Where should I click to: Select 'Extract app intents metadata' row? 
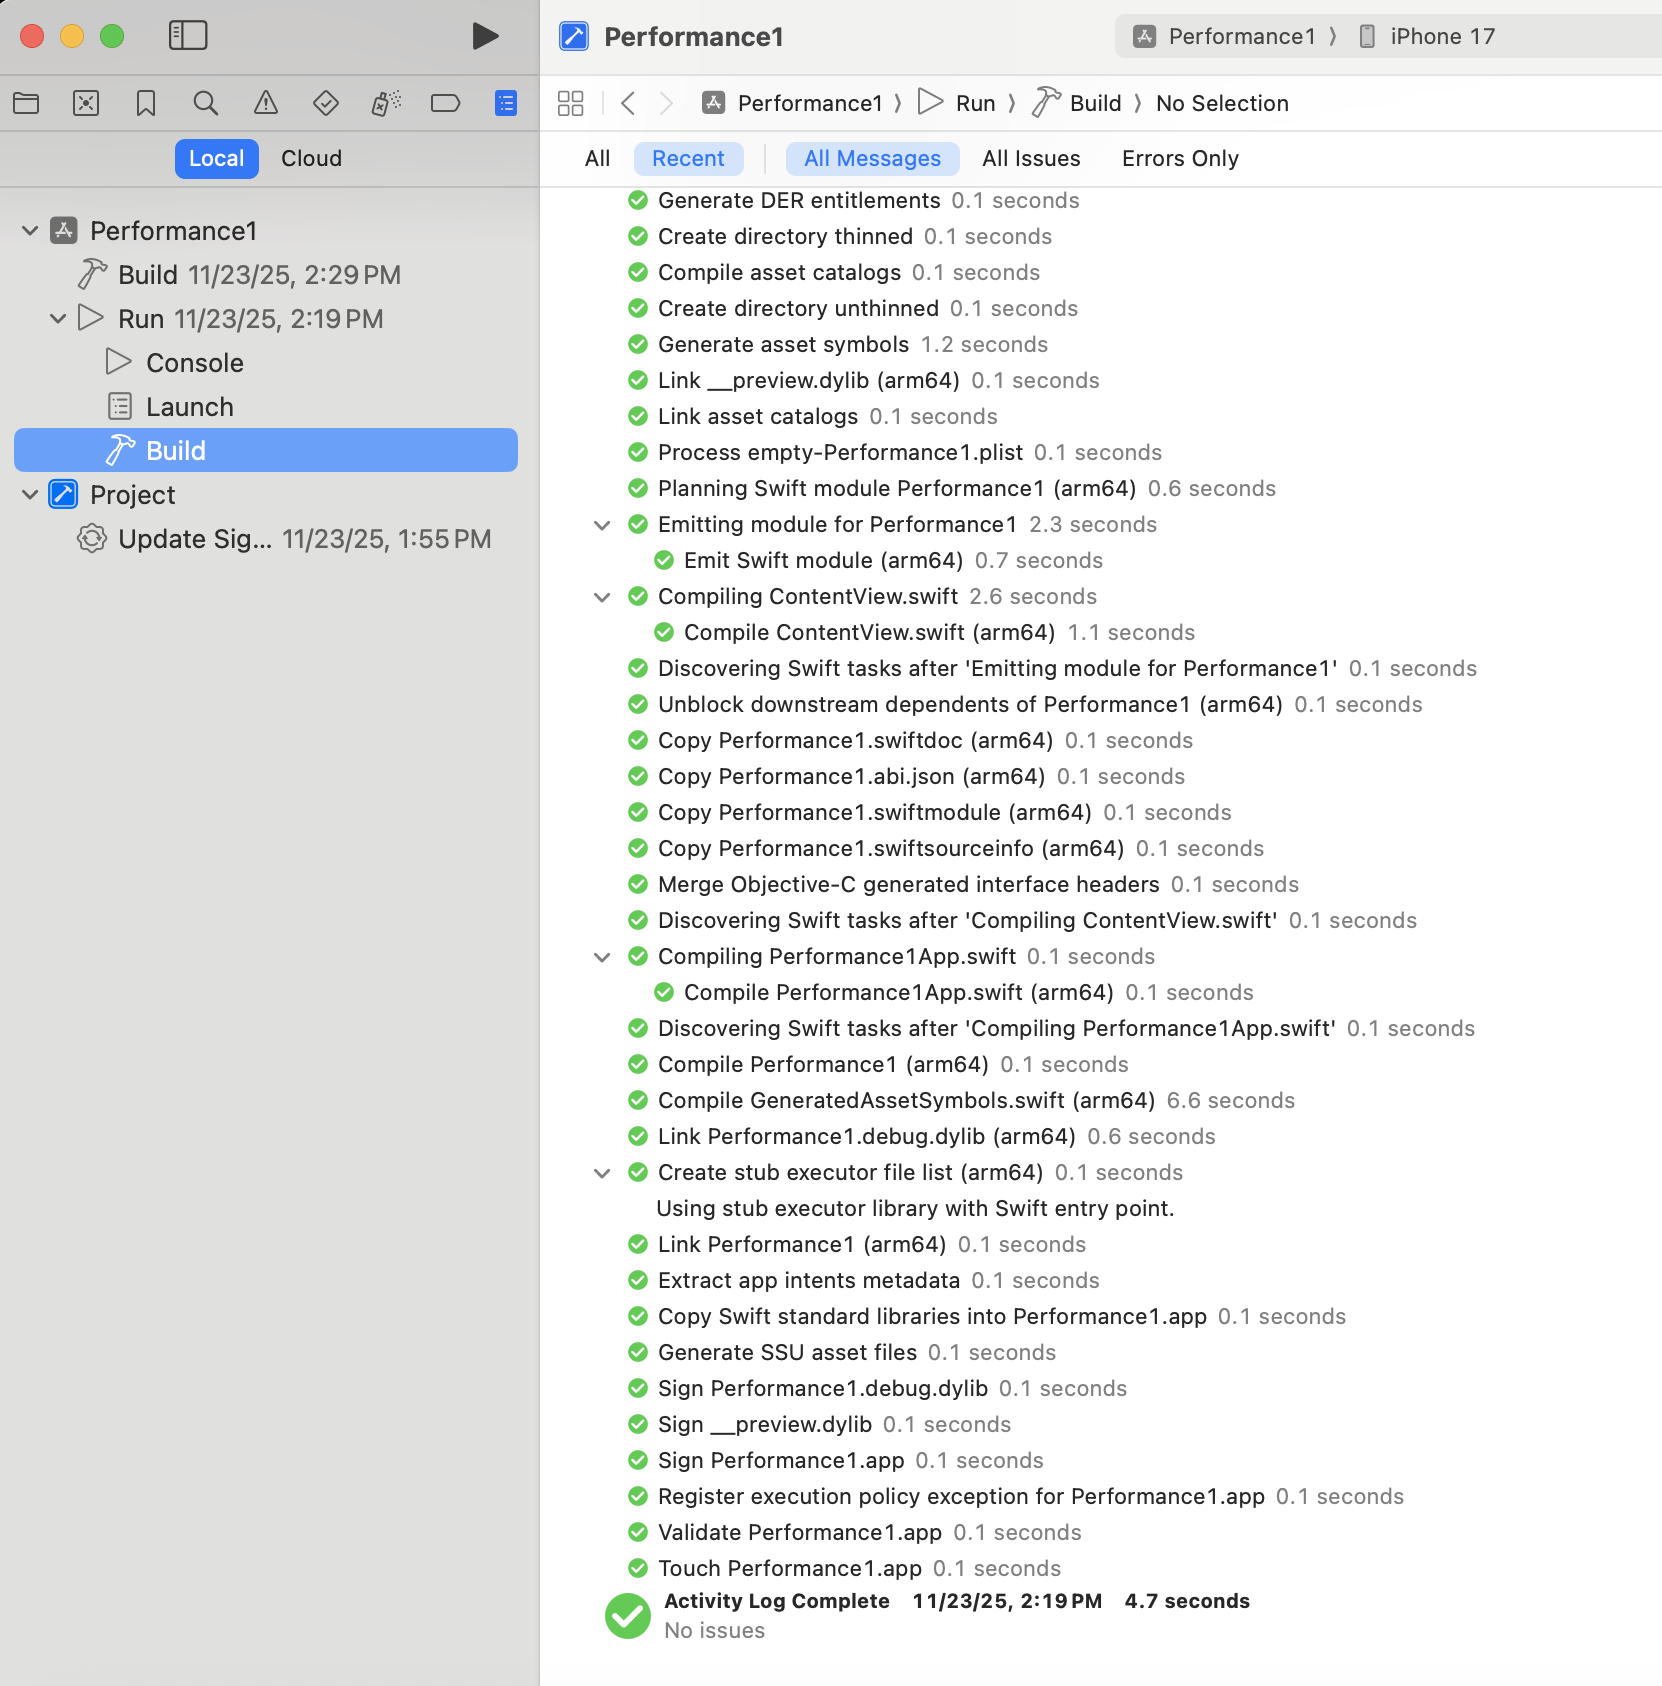click(864, 1281)
